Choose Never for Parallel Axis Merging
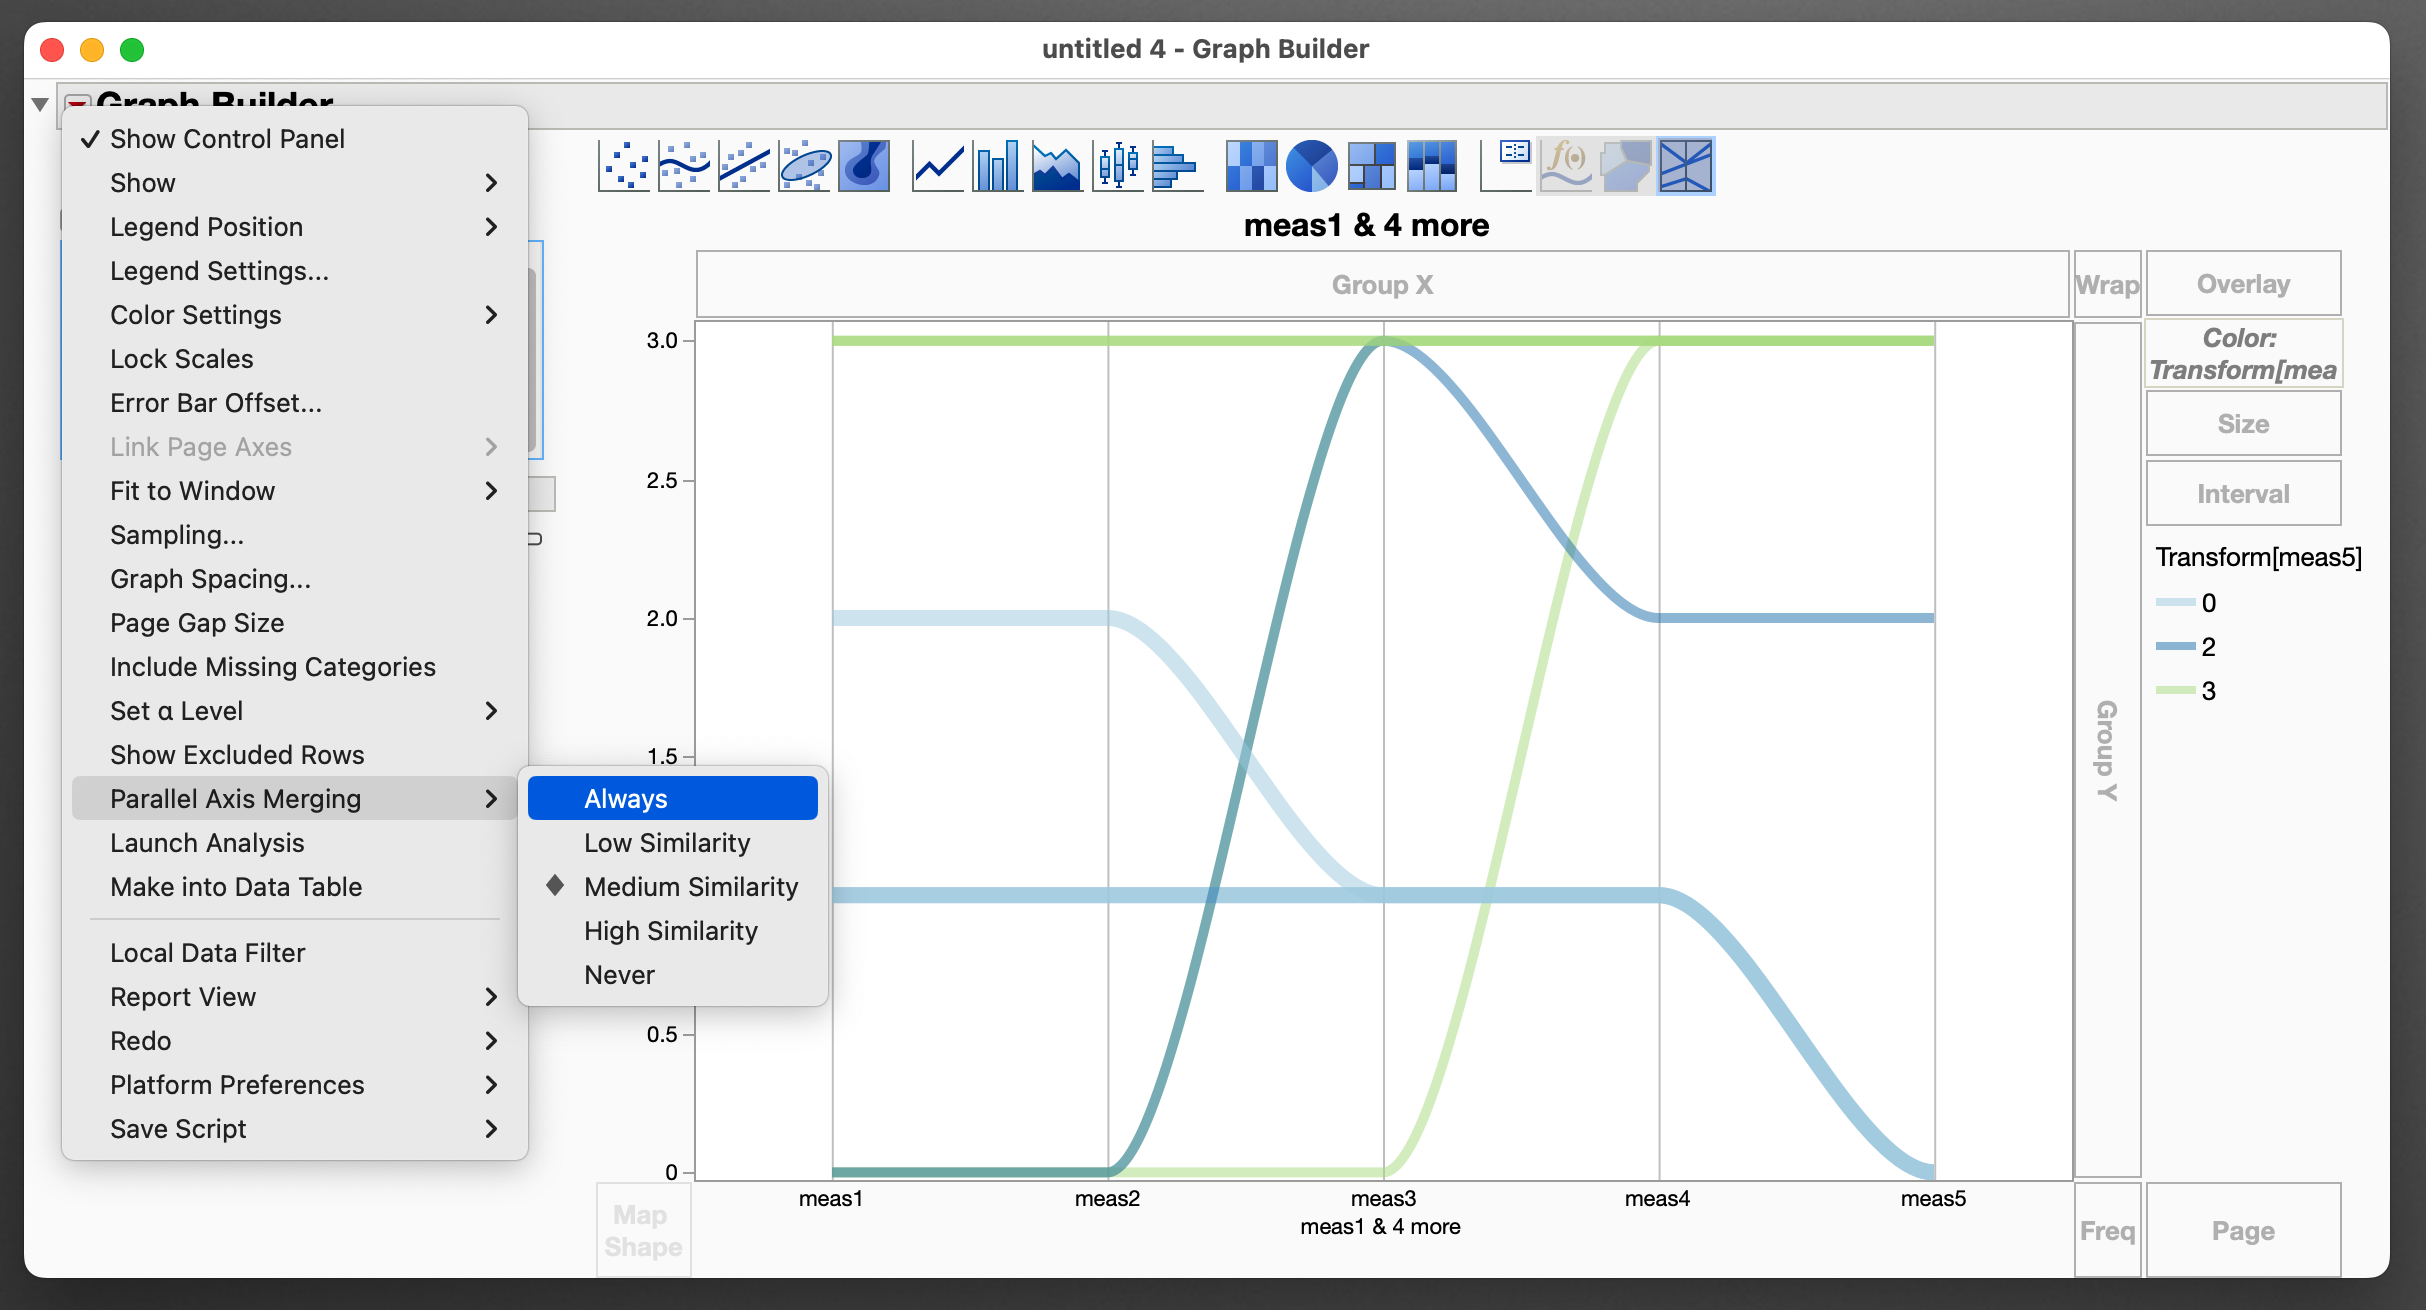 pyautogui.click(x=619, y=975)
